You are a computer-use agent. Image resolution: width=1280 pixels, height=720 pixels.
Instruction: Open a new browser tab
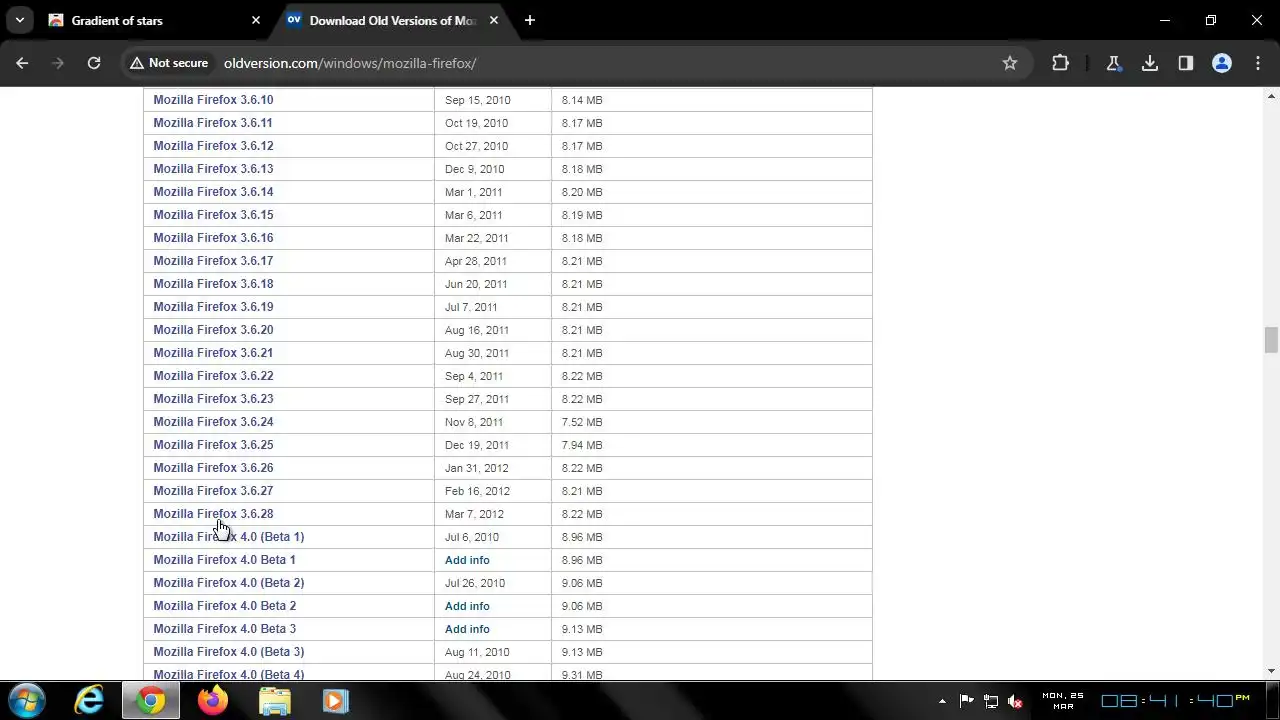coord(530,20)
